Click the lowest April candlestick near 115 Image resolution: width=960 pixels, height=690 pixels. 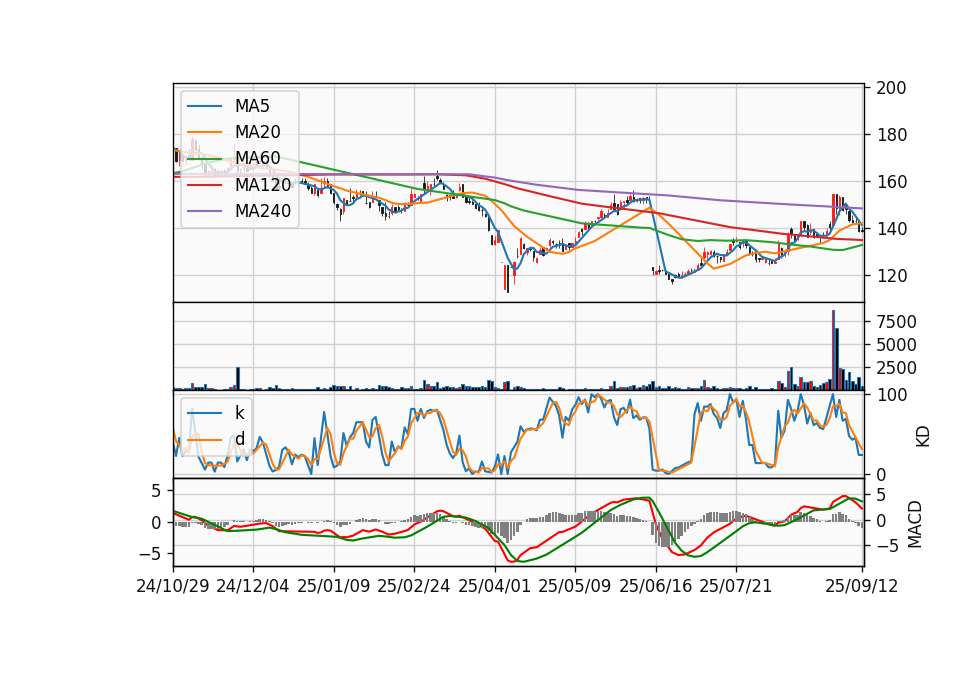(x=508, y=279)
